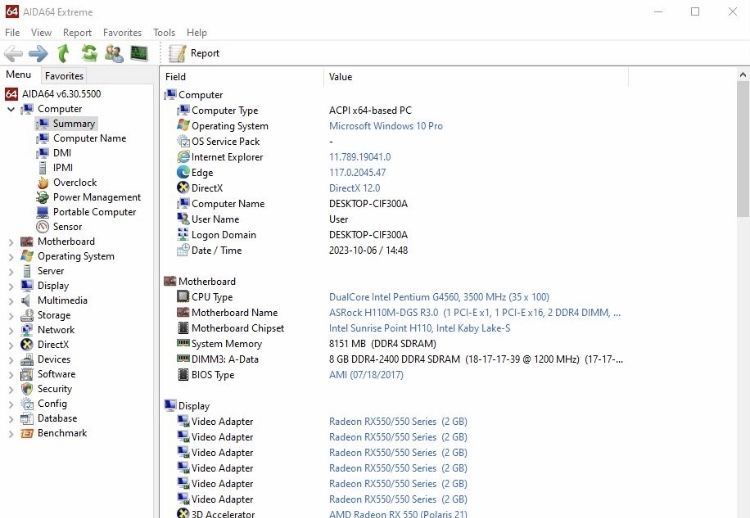Image resolution: width=750 pixels, height=518 pixels.
Task: Click the Devices icon in sidebar
Action: [x=27, y=359]
